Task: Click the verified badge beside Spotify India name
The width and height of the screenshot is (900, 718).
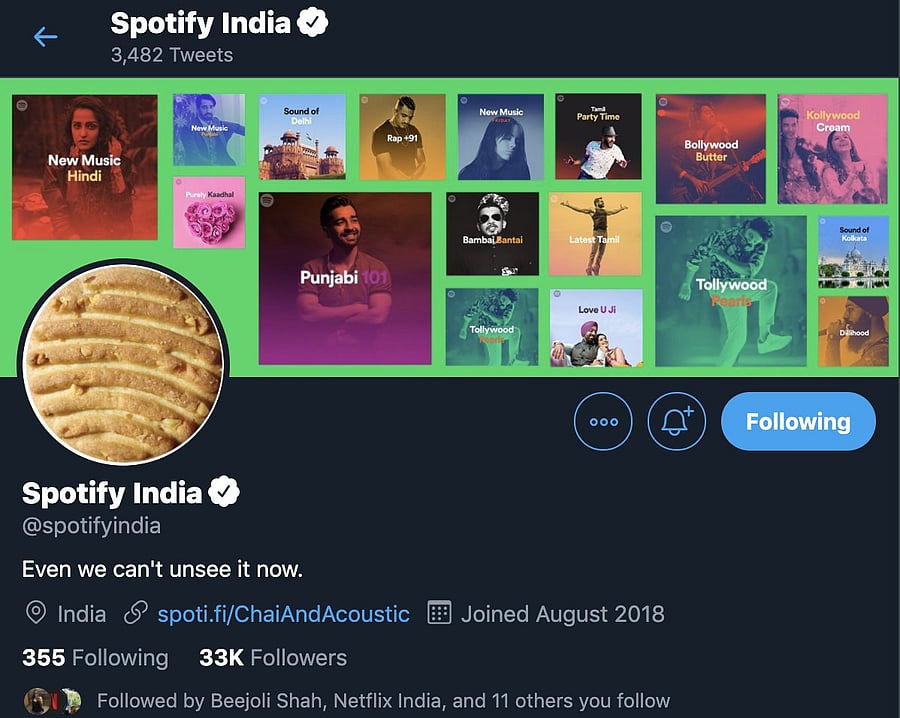Action: tap(224, 492)
